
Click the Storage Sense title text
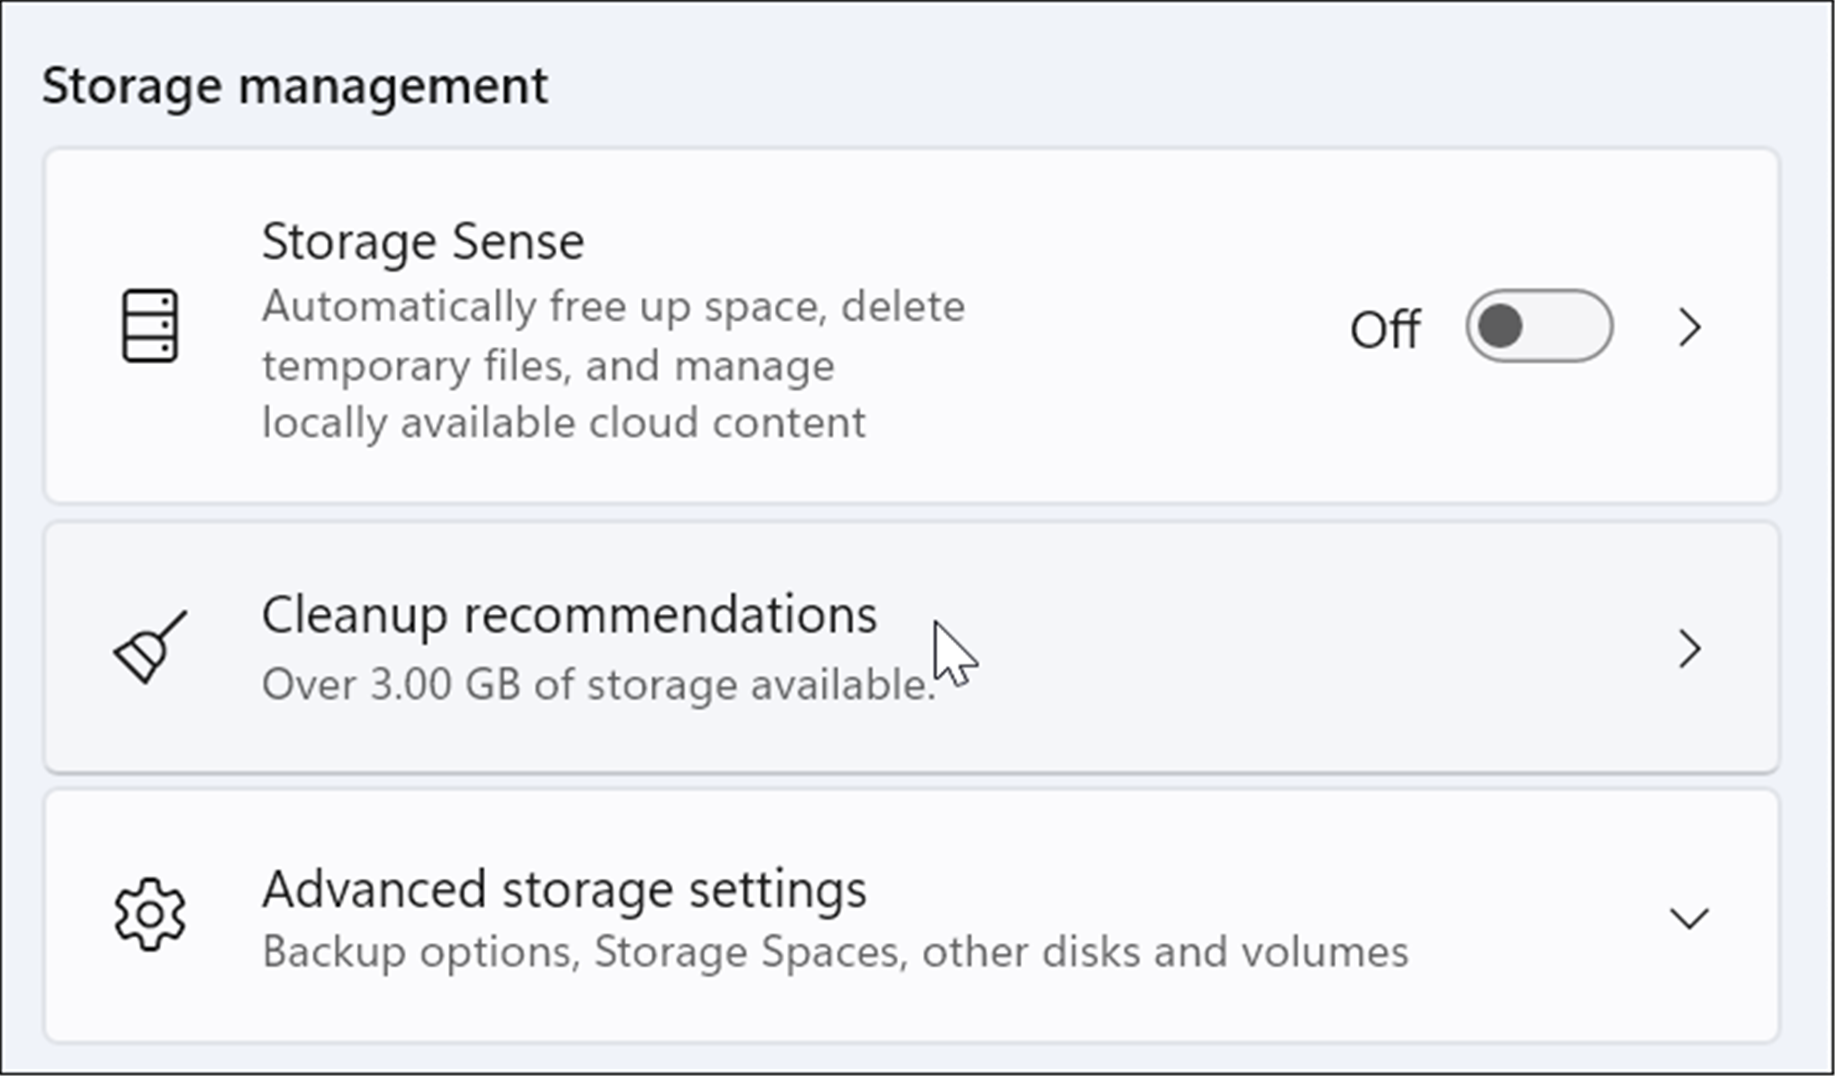coord(422,241)
